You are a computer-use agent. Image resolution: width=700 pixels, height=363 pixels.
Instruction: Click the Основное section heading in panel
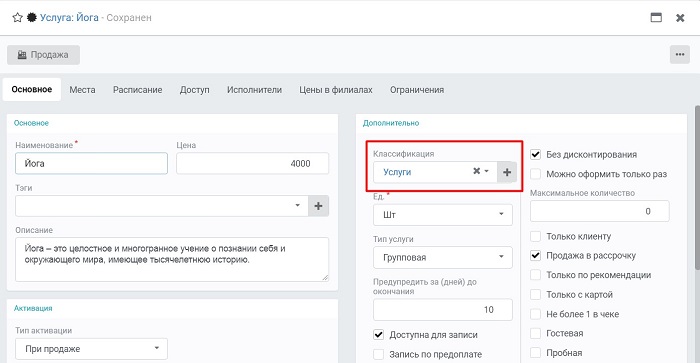click(31, 123)
